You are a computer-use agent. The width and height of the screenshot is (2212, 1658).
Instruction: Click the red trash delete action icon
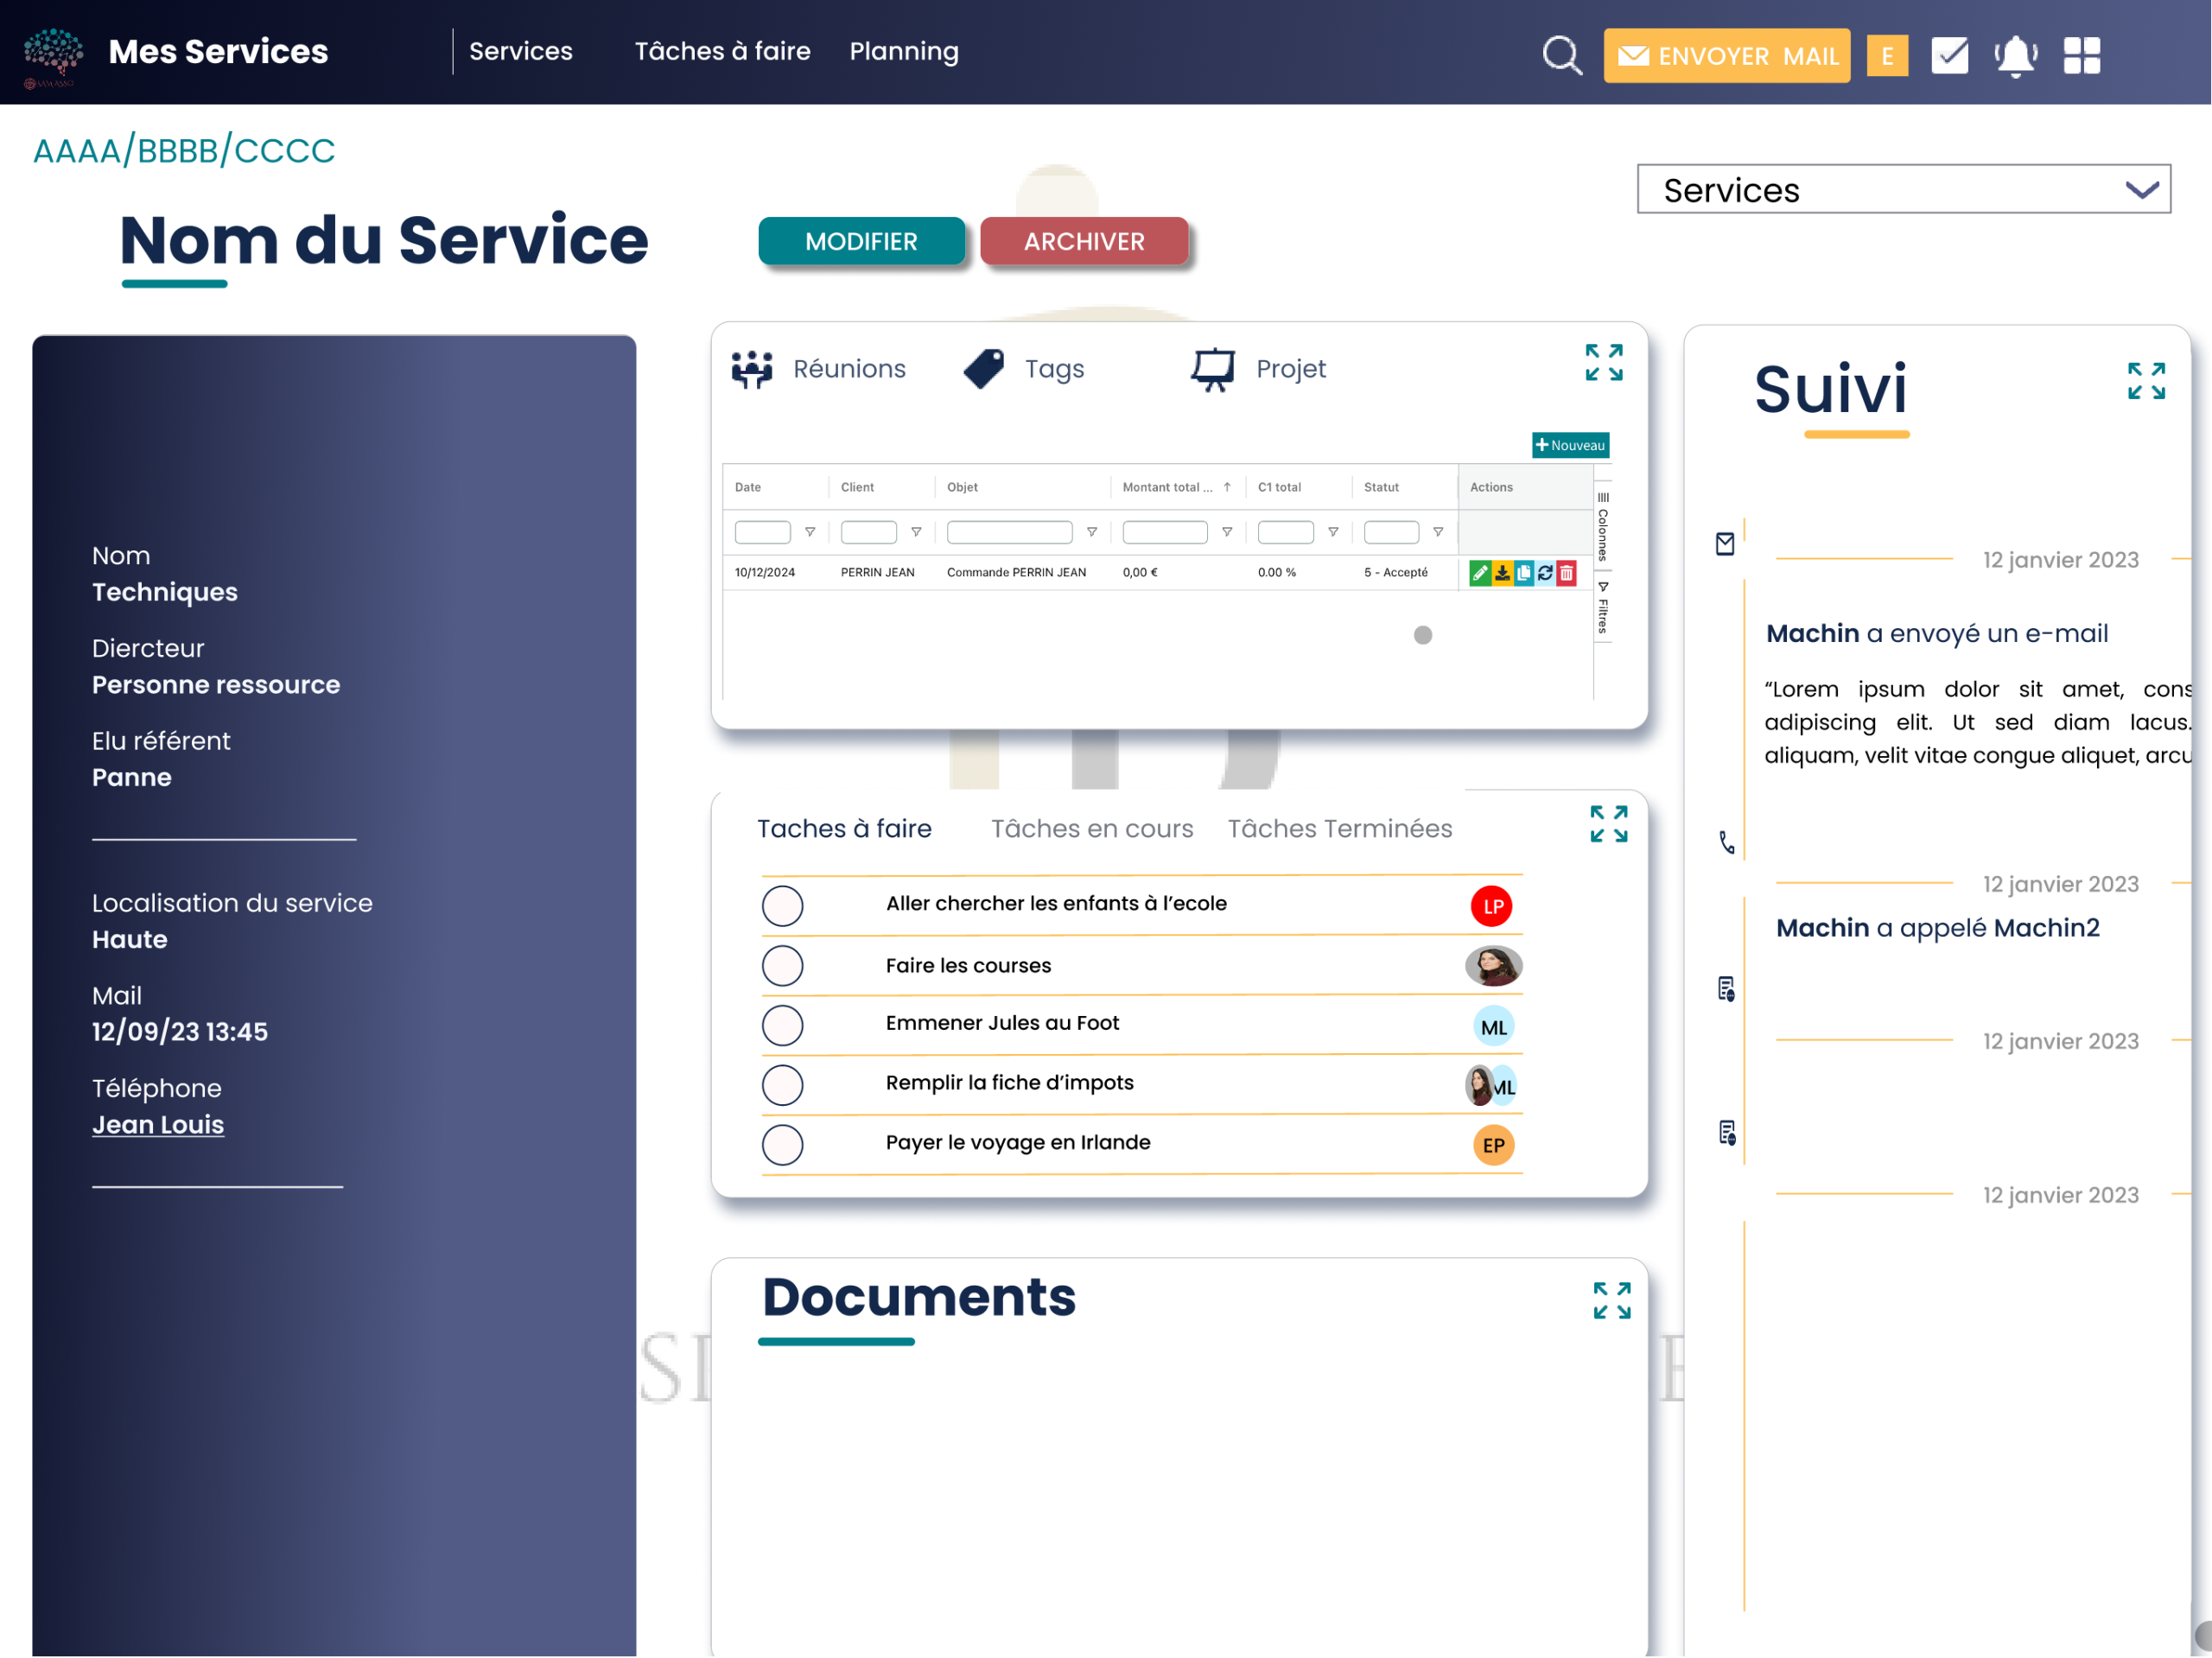(x=1566, y=572)
